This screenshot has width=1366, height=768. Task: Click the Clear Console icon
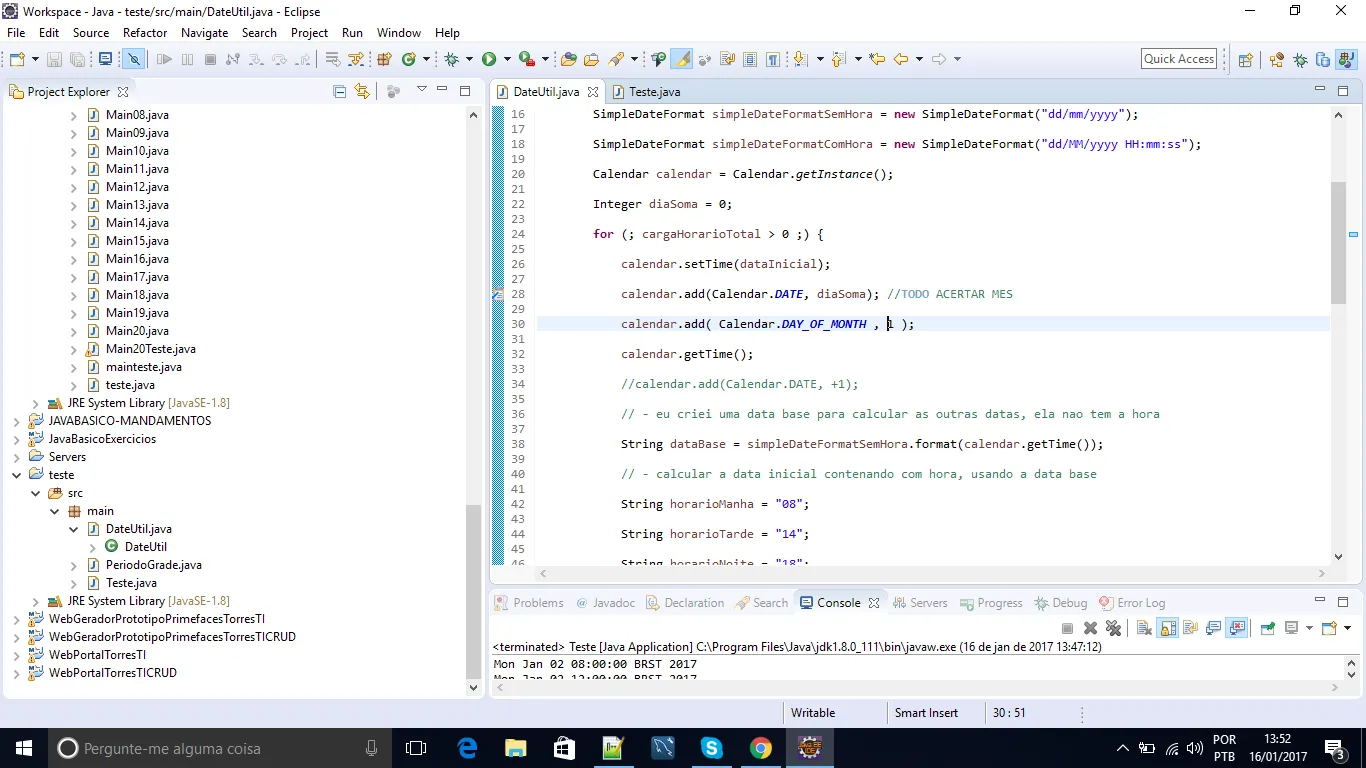1143,628
